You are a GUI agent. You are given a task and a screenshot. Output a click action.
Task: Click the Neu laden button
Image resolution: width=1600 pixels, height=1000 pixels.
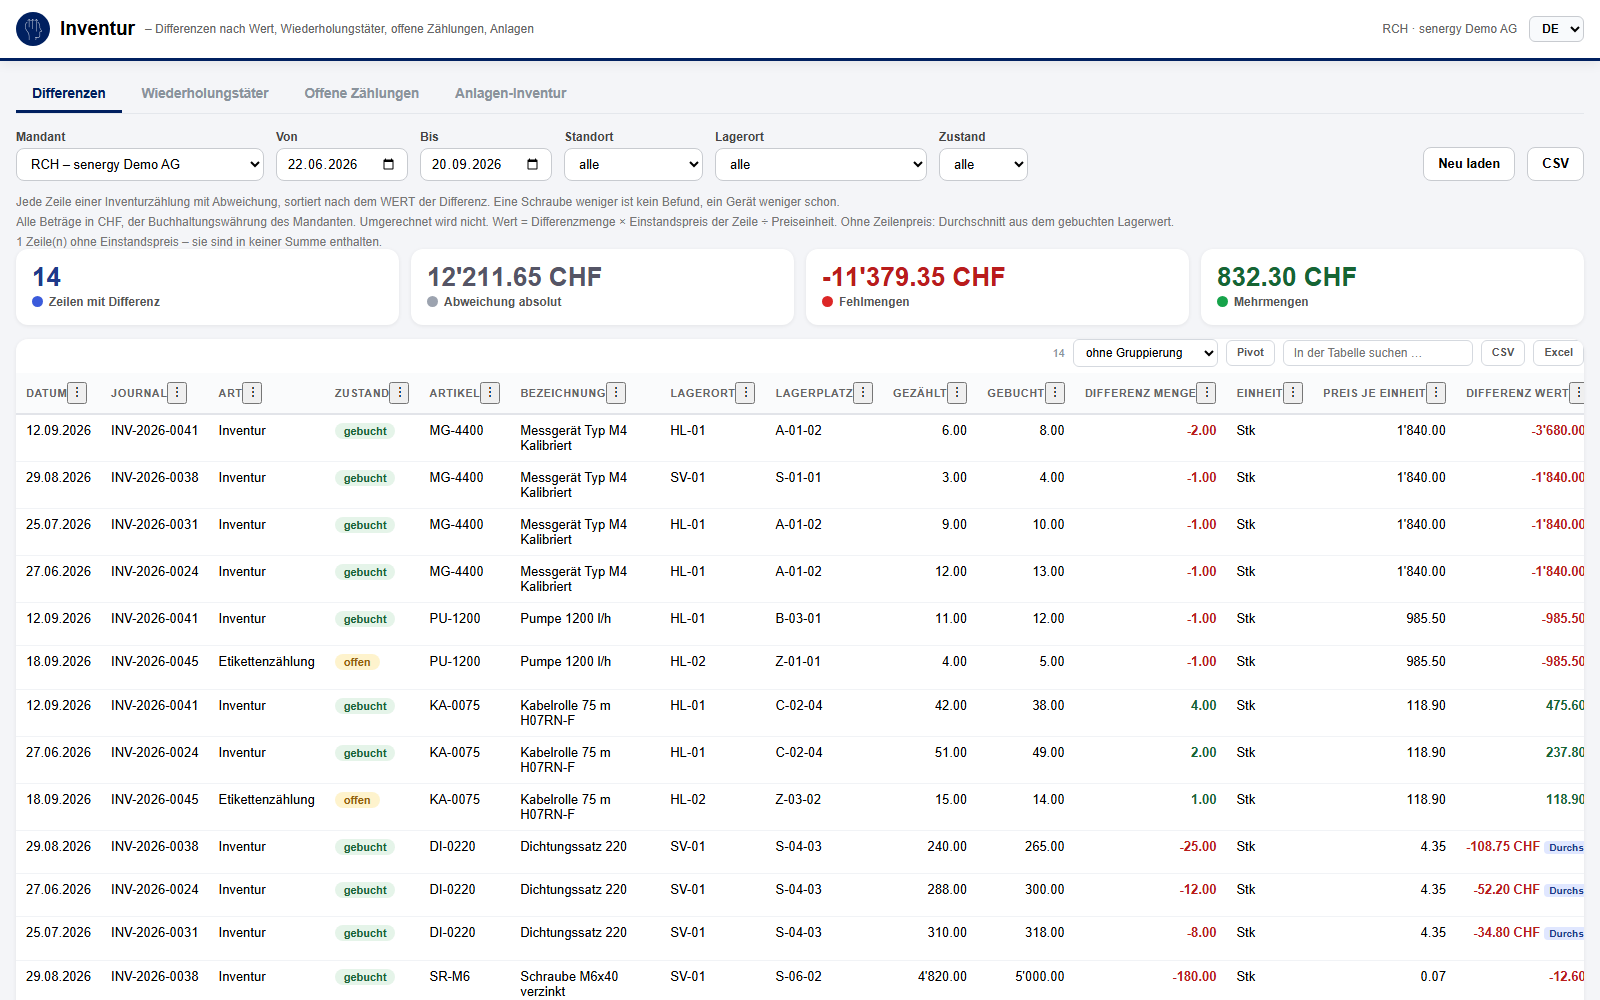1469,164
